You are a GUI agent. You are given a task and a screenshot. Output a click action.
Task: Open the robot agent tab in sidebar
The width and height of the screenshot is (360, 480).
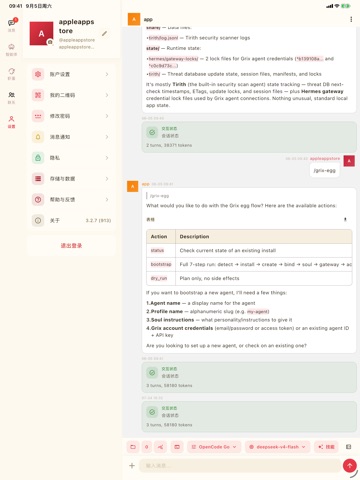pyautogui.click(x=11, y=49)
